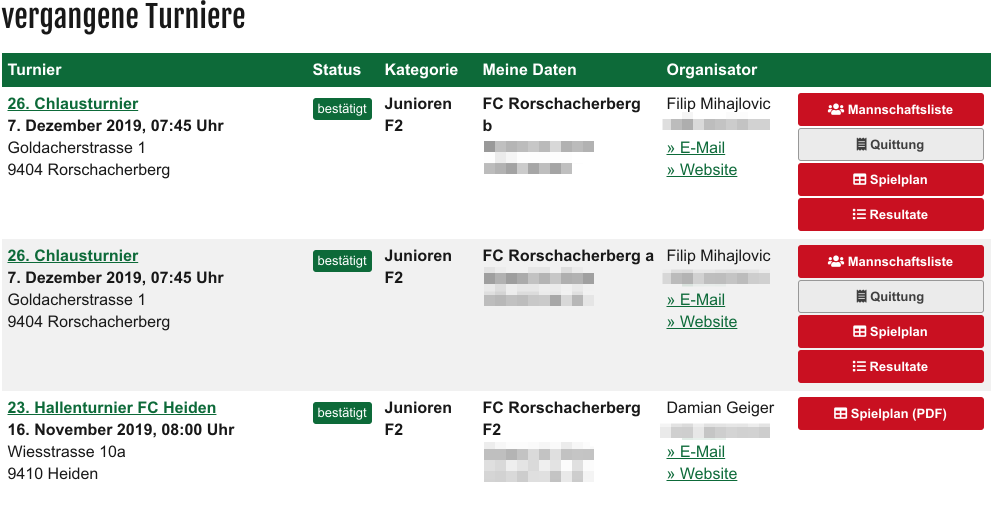Open first 26. Chlausturnier tournament link
The width and height of the screenshot is (991, 515).
coord(73,104)
